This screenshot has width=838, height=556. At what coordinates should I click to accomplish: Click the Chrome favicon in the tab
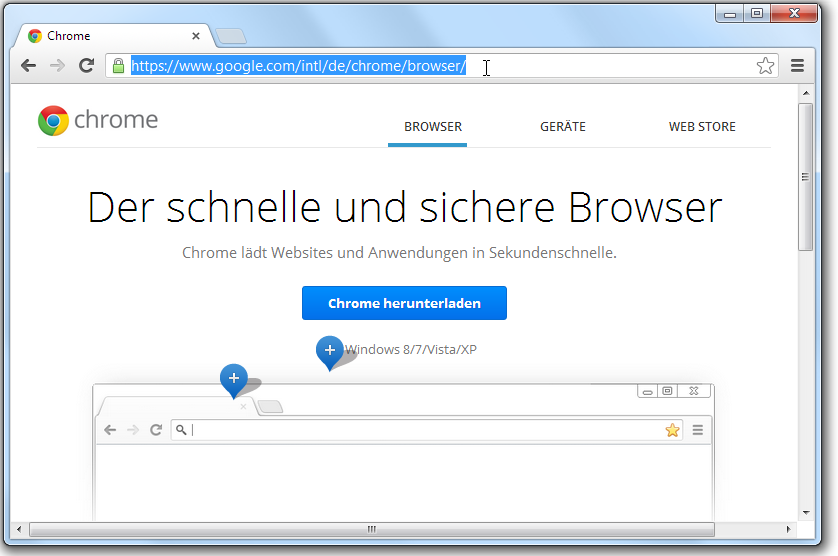click(x=35, y=36)
